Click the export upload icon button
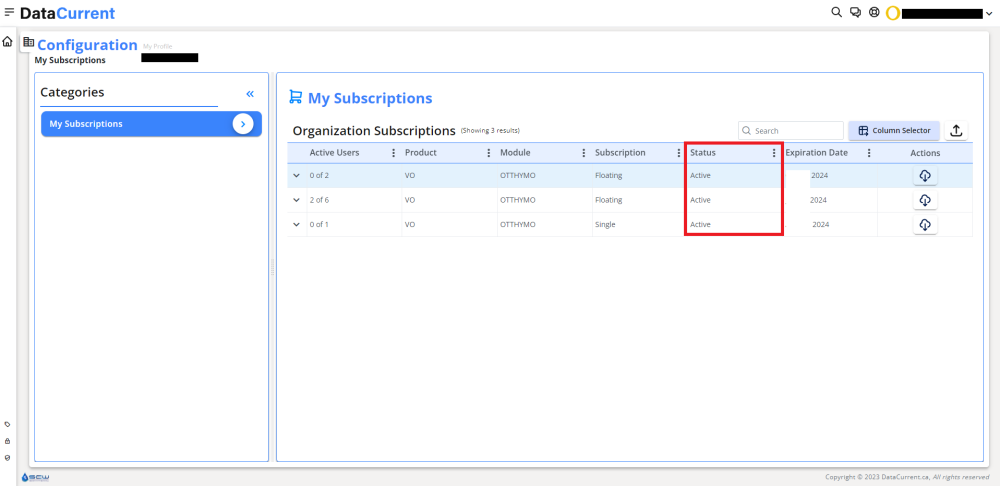Screen dimensions: 1000x486 956,130
